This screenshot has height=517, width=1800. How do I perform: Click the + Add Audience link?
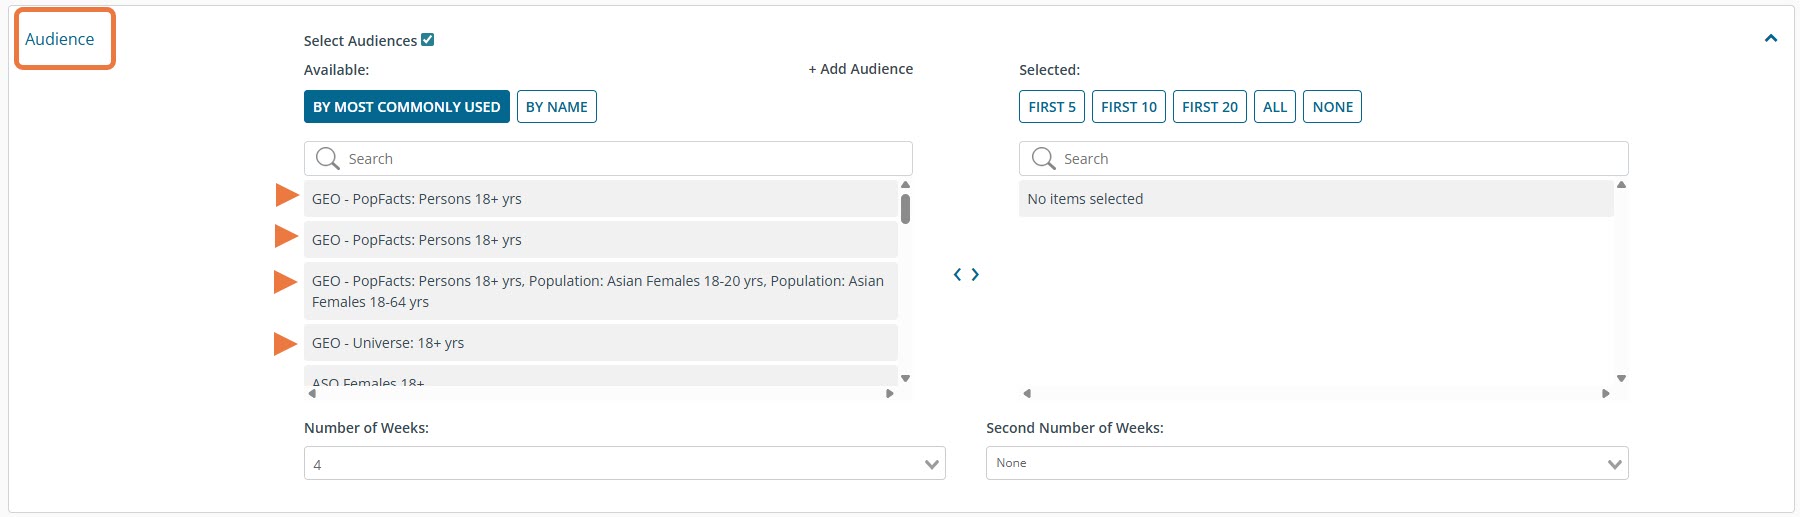pos(860,69)
